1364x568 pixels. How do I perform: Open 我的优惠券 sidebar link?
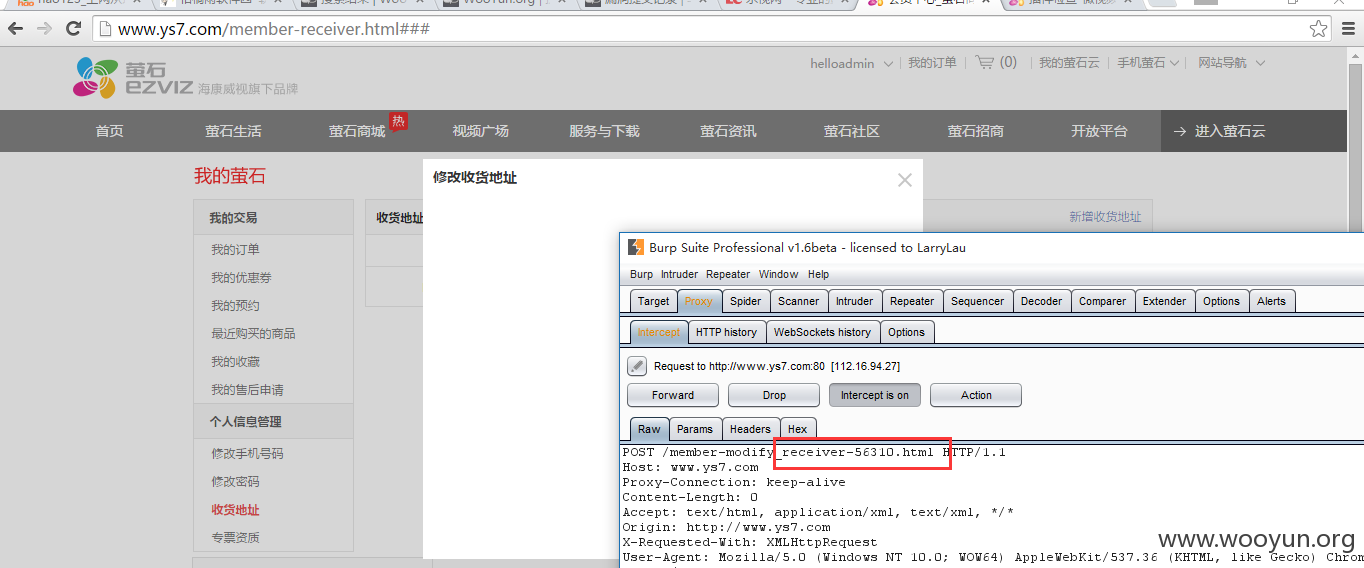pyautogui.click(x=241, y=278)
